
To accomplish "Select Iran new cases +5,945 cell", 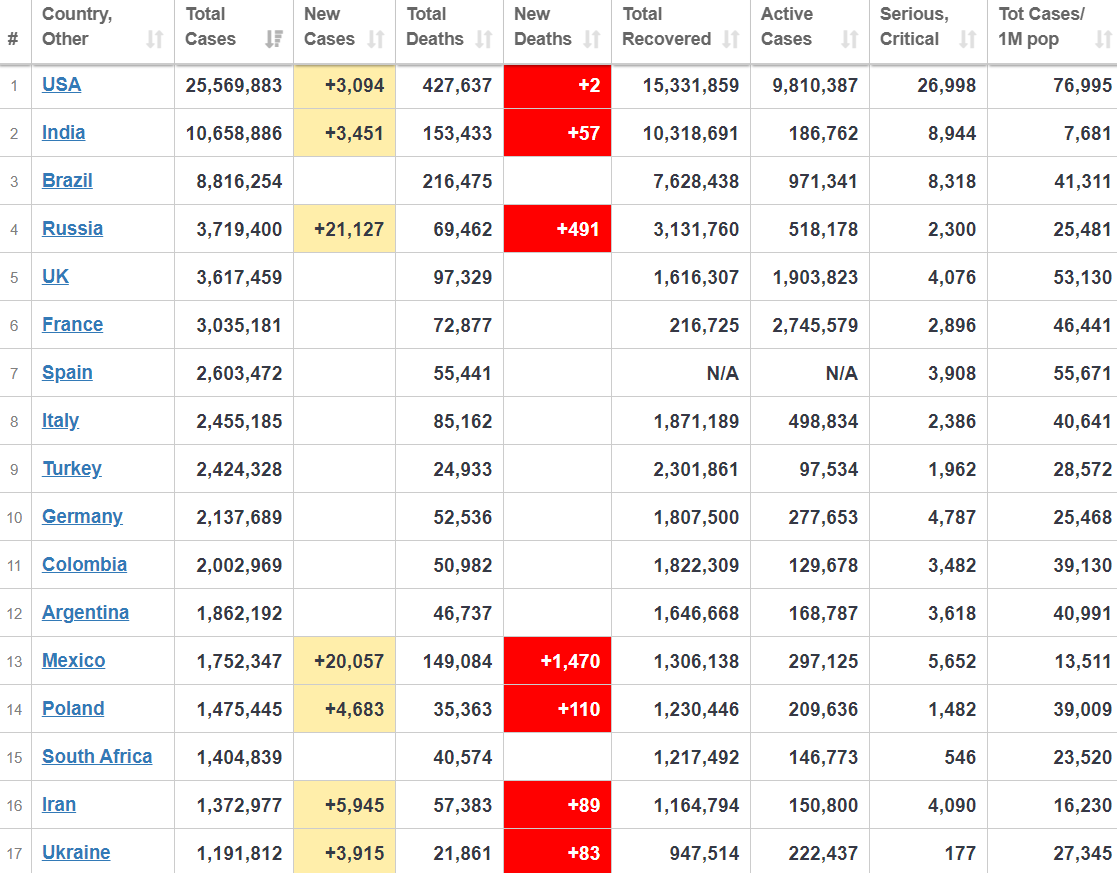I will point(345,805).
